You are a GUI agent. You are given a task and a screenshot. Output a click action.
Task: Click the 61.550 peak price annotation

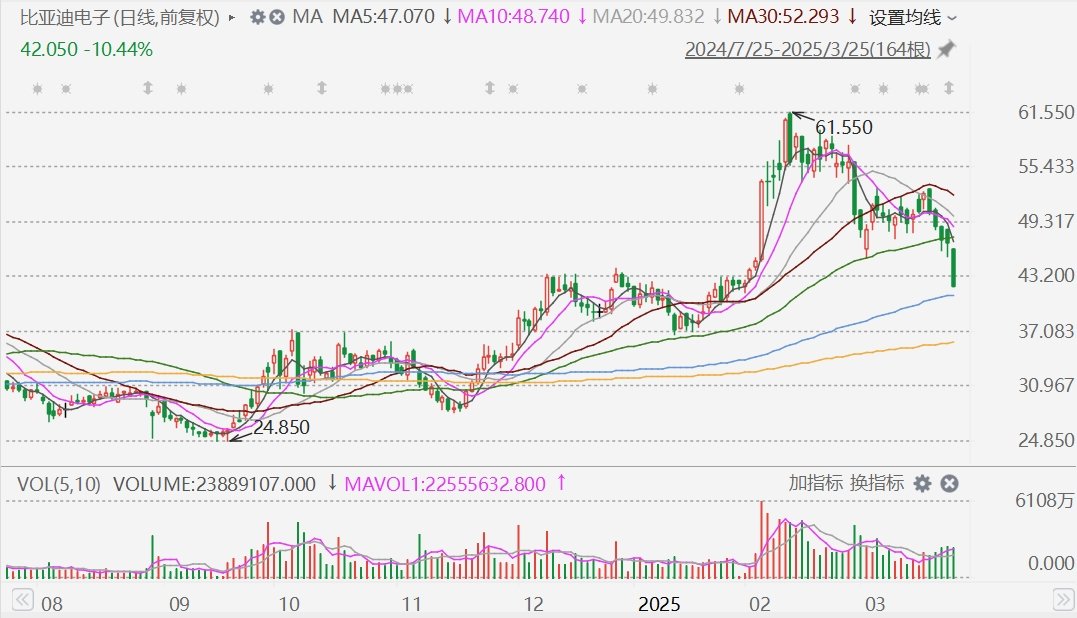(x=843, y=127)
